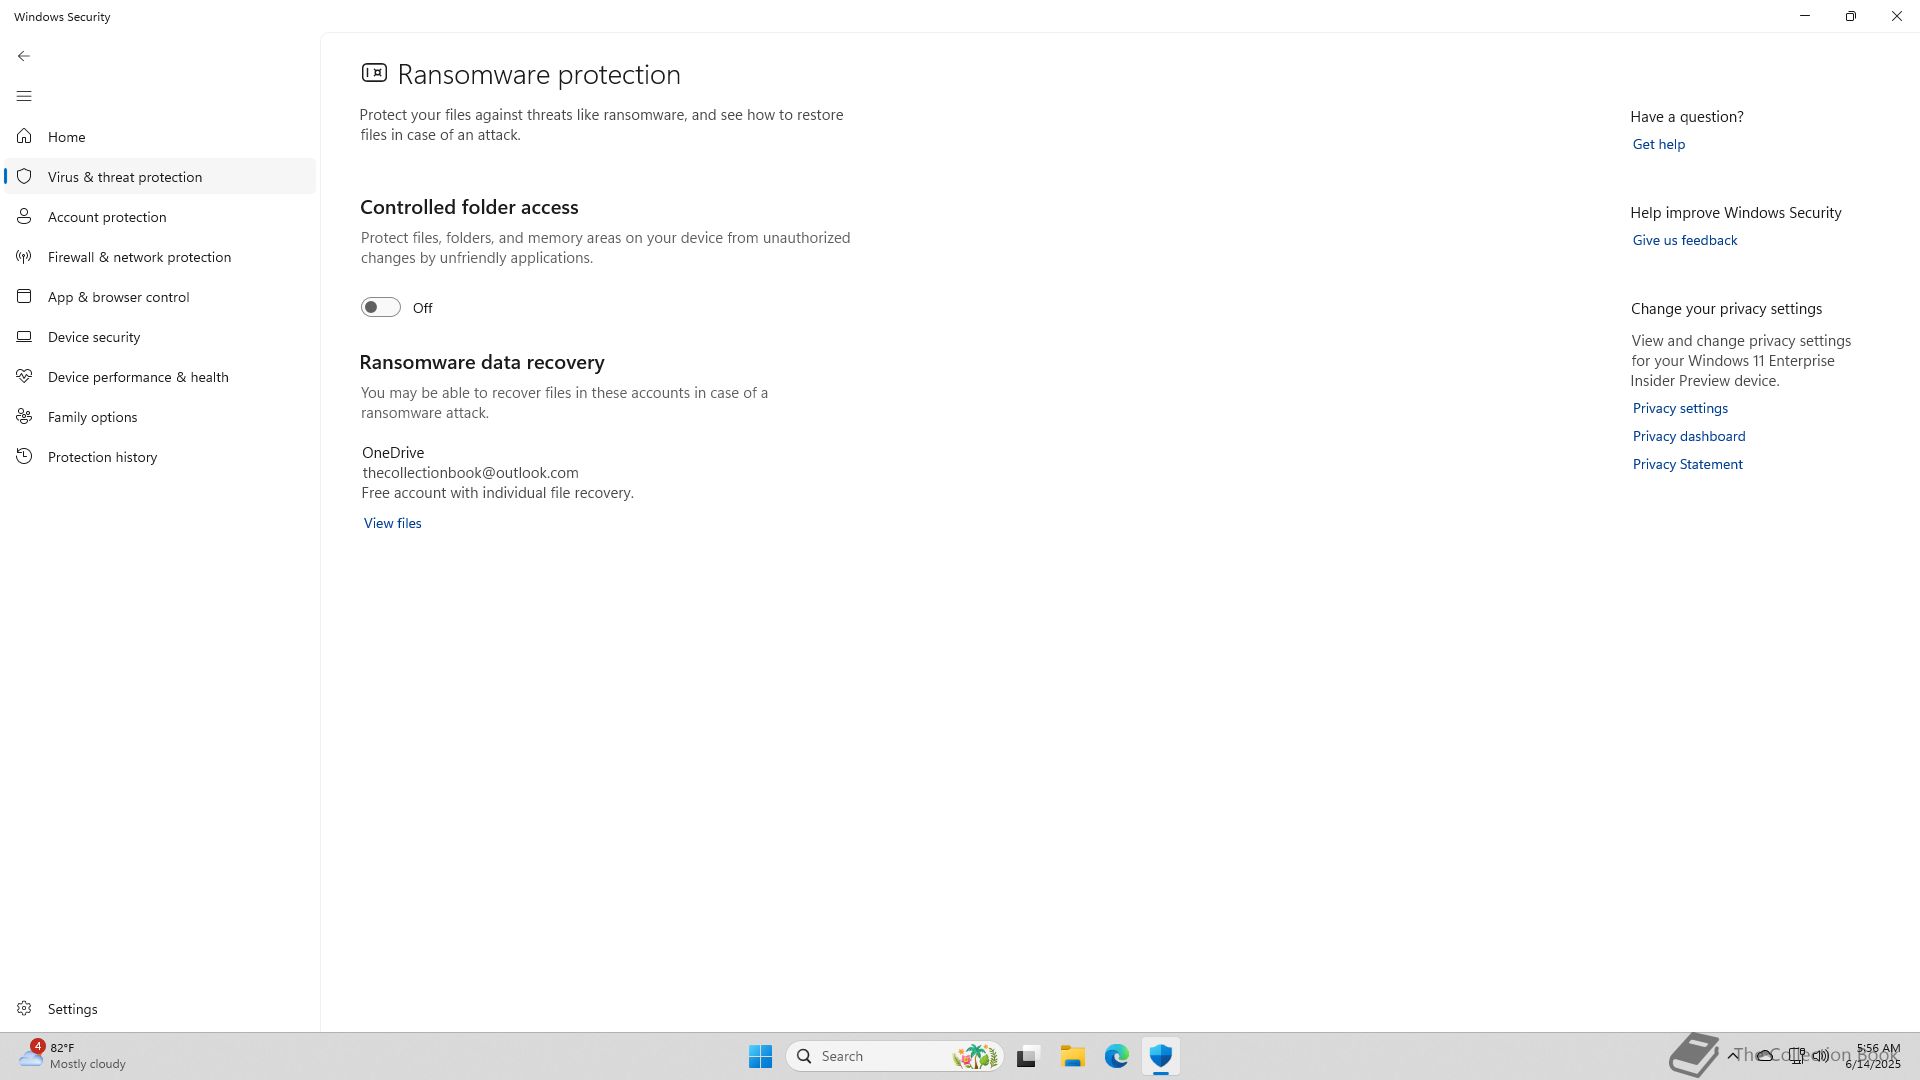The height and width of the screenshot is (1080, 1920).
Task: Expand hidden system tray icons chevron
Action: point(1733,1055)
